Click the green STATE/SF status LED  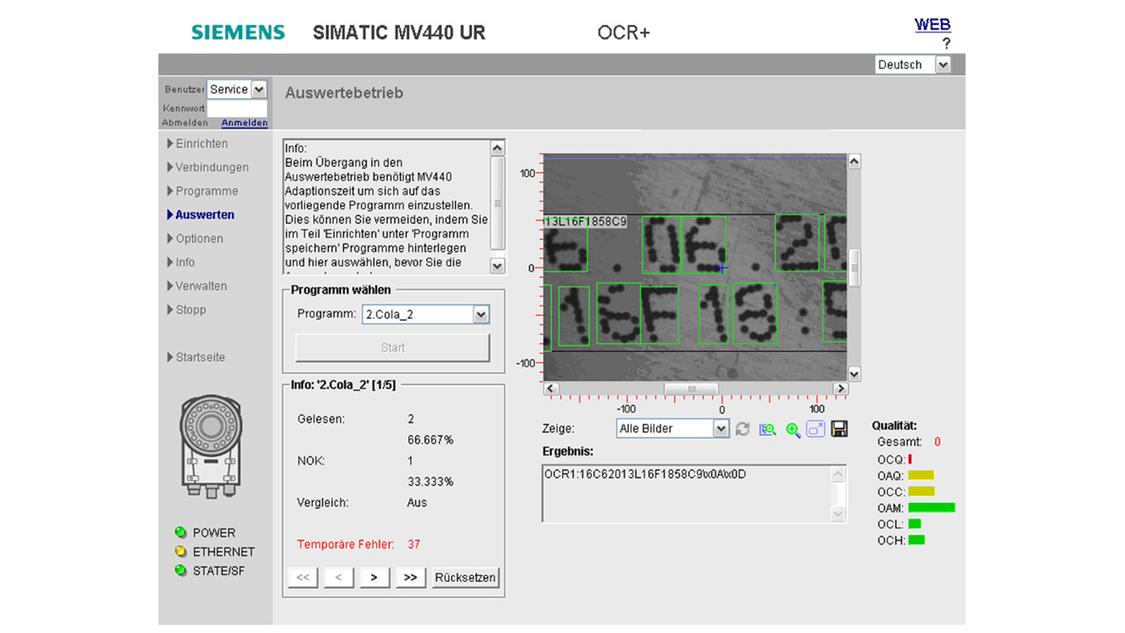(180, 571)
